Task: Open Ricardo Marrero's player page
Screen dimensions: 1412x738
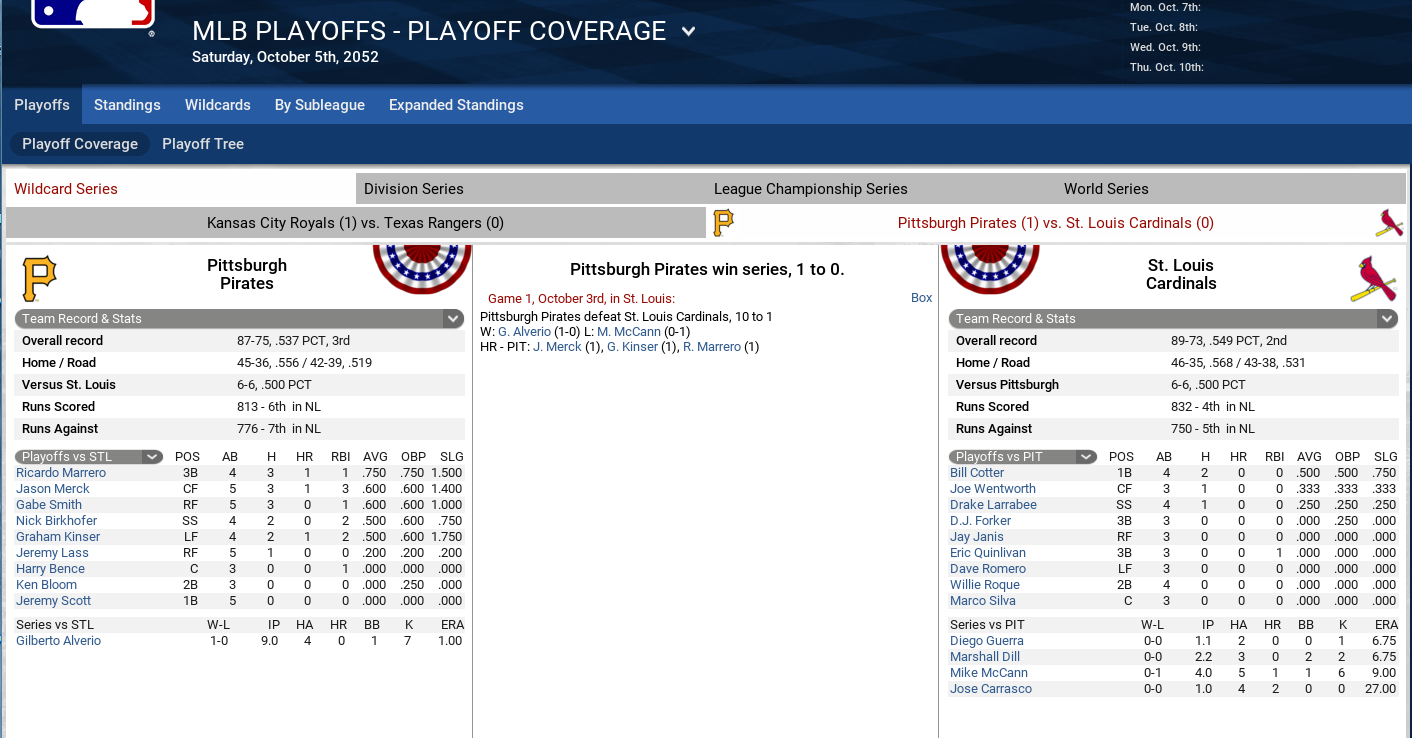Action: pos(61,473)
